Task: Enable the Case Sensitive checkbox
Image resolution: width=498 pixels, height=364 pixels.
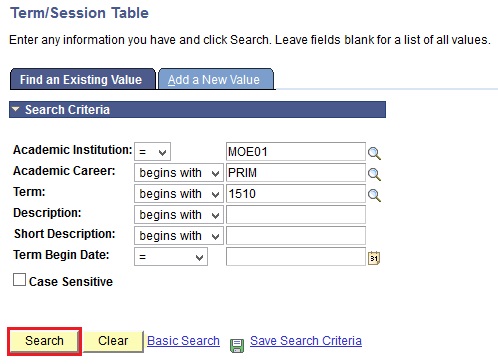Action: click(x=19, y=280)
